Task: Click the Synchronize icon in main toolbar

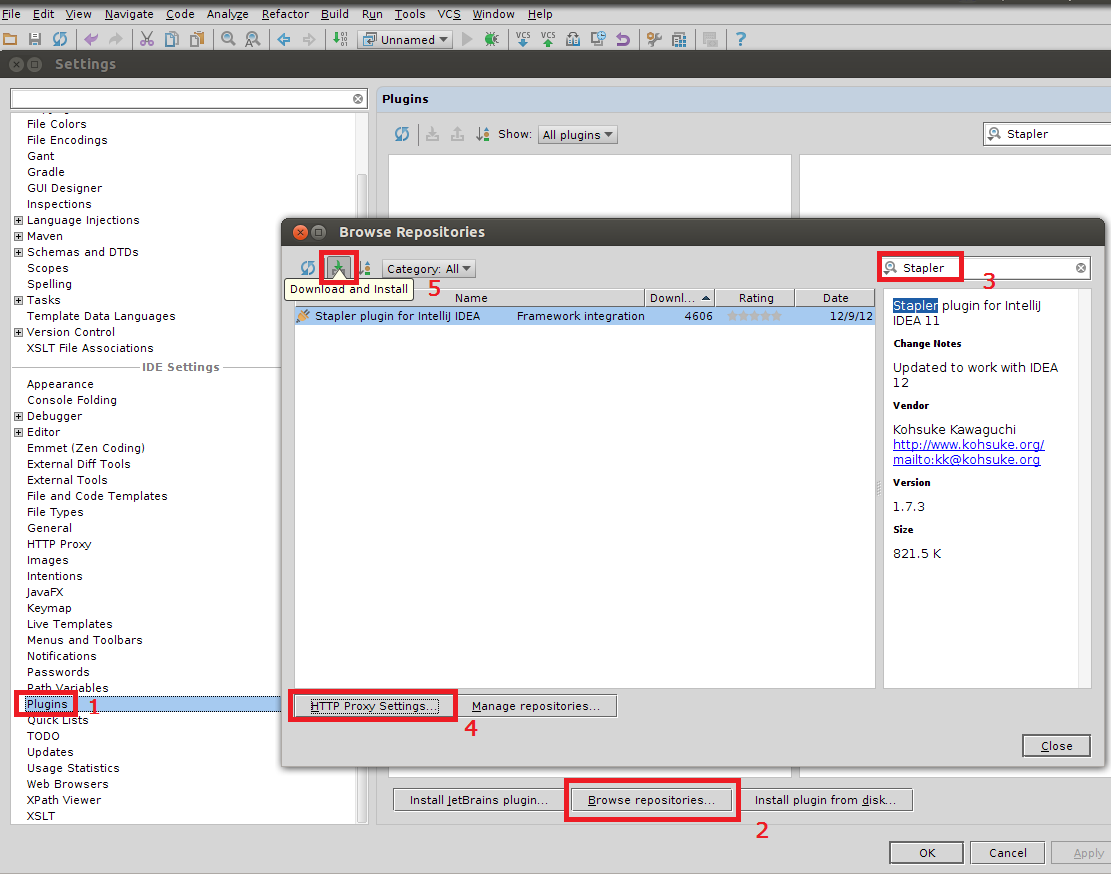Action: point(60,40)
